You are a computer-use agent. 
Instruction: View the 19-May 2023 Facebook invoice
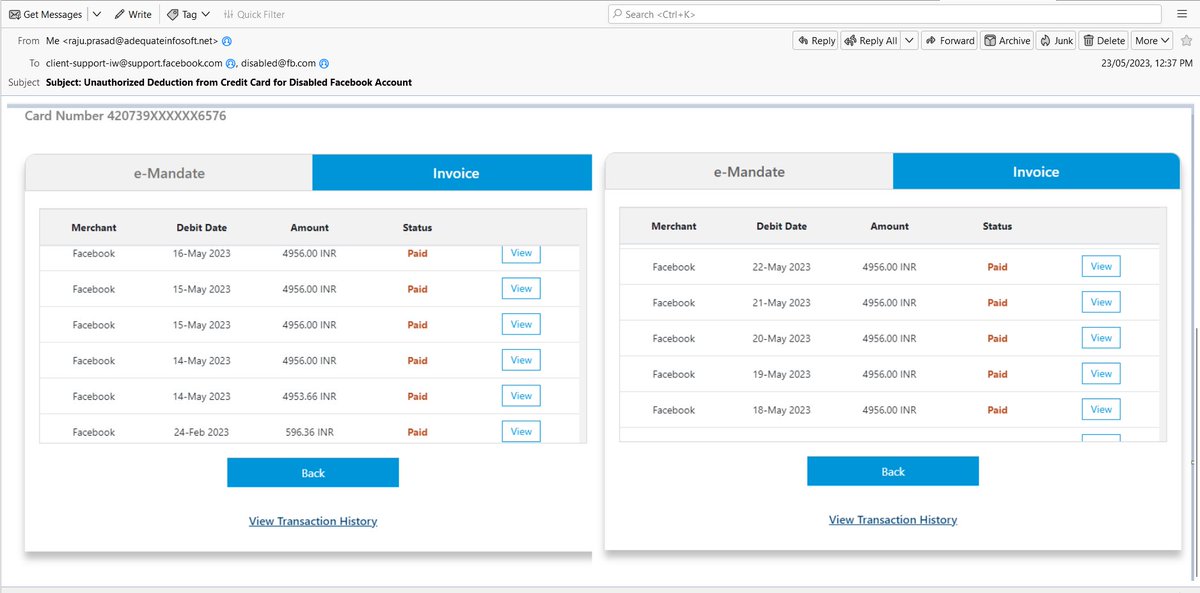tap(1101, 374)
